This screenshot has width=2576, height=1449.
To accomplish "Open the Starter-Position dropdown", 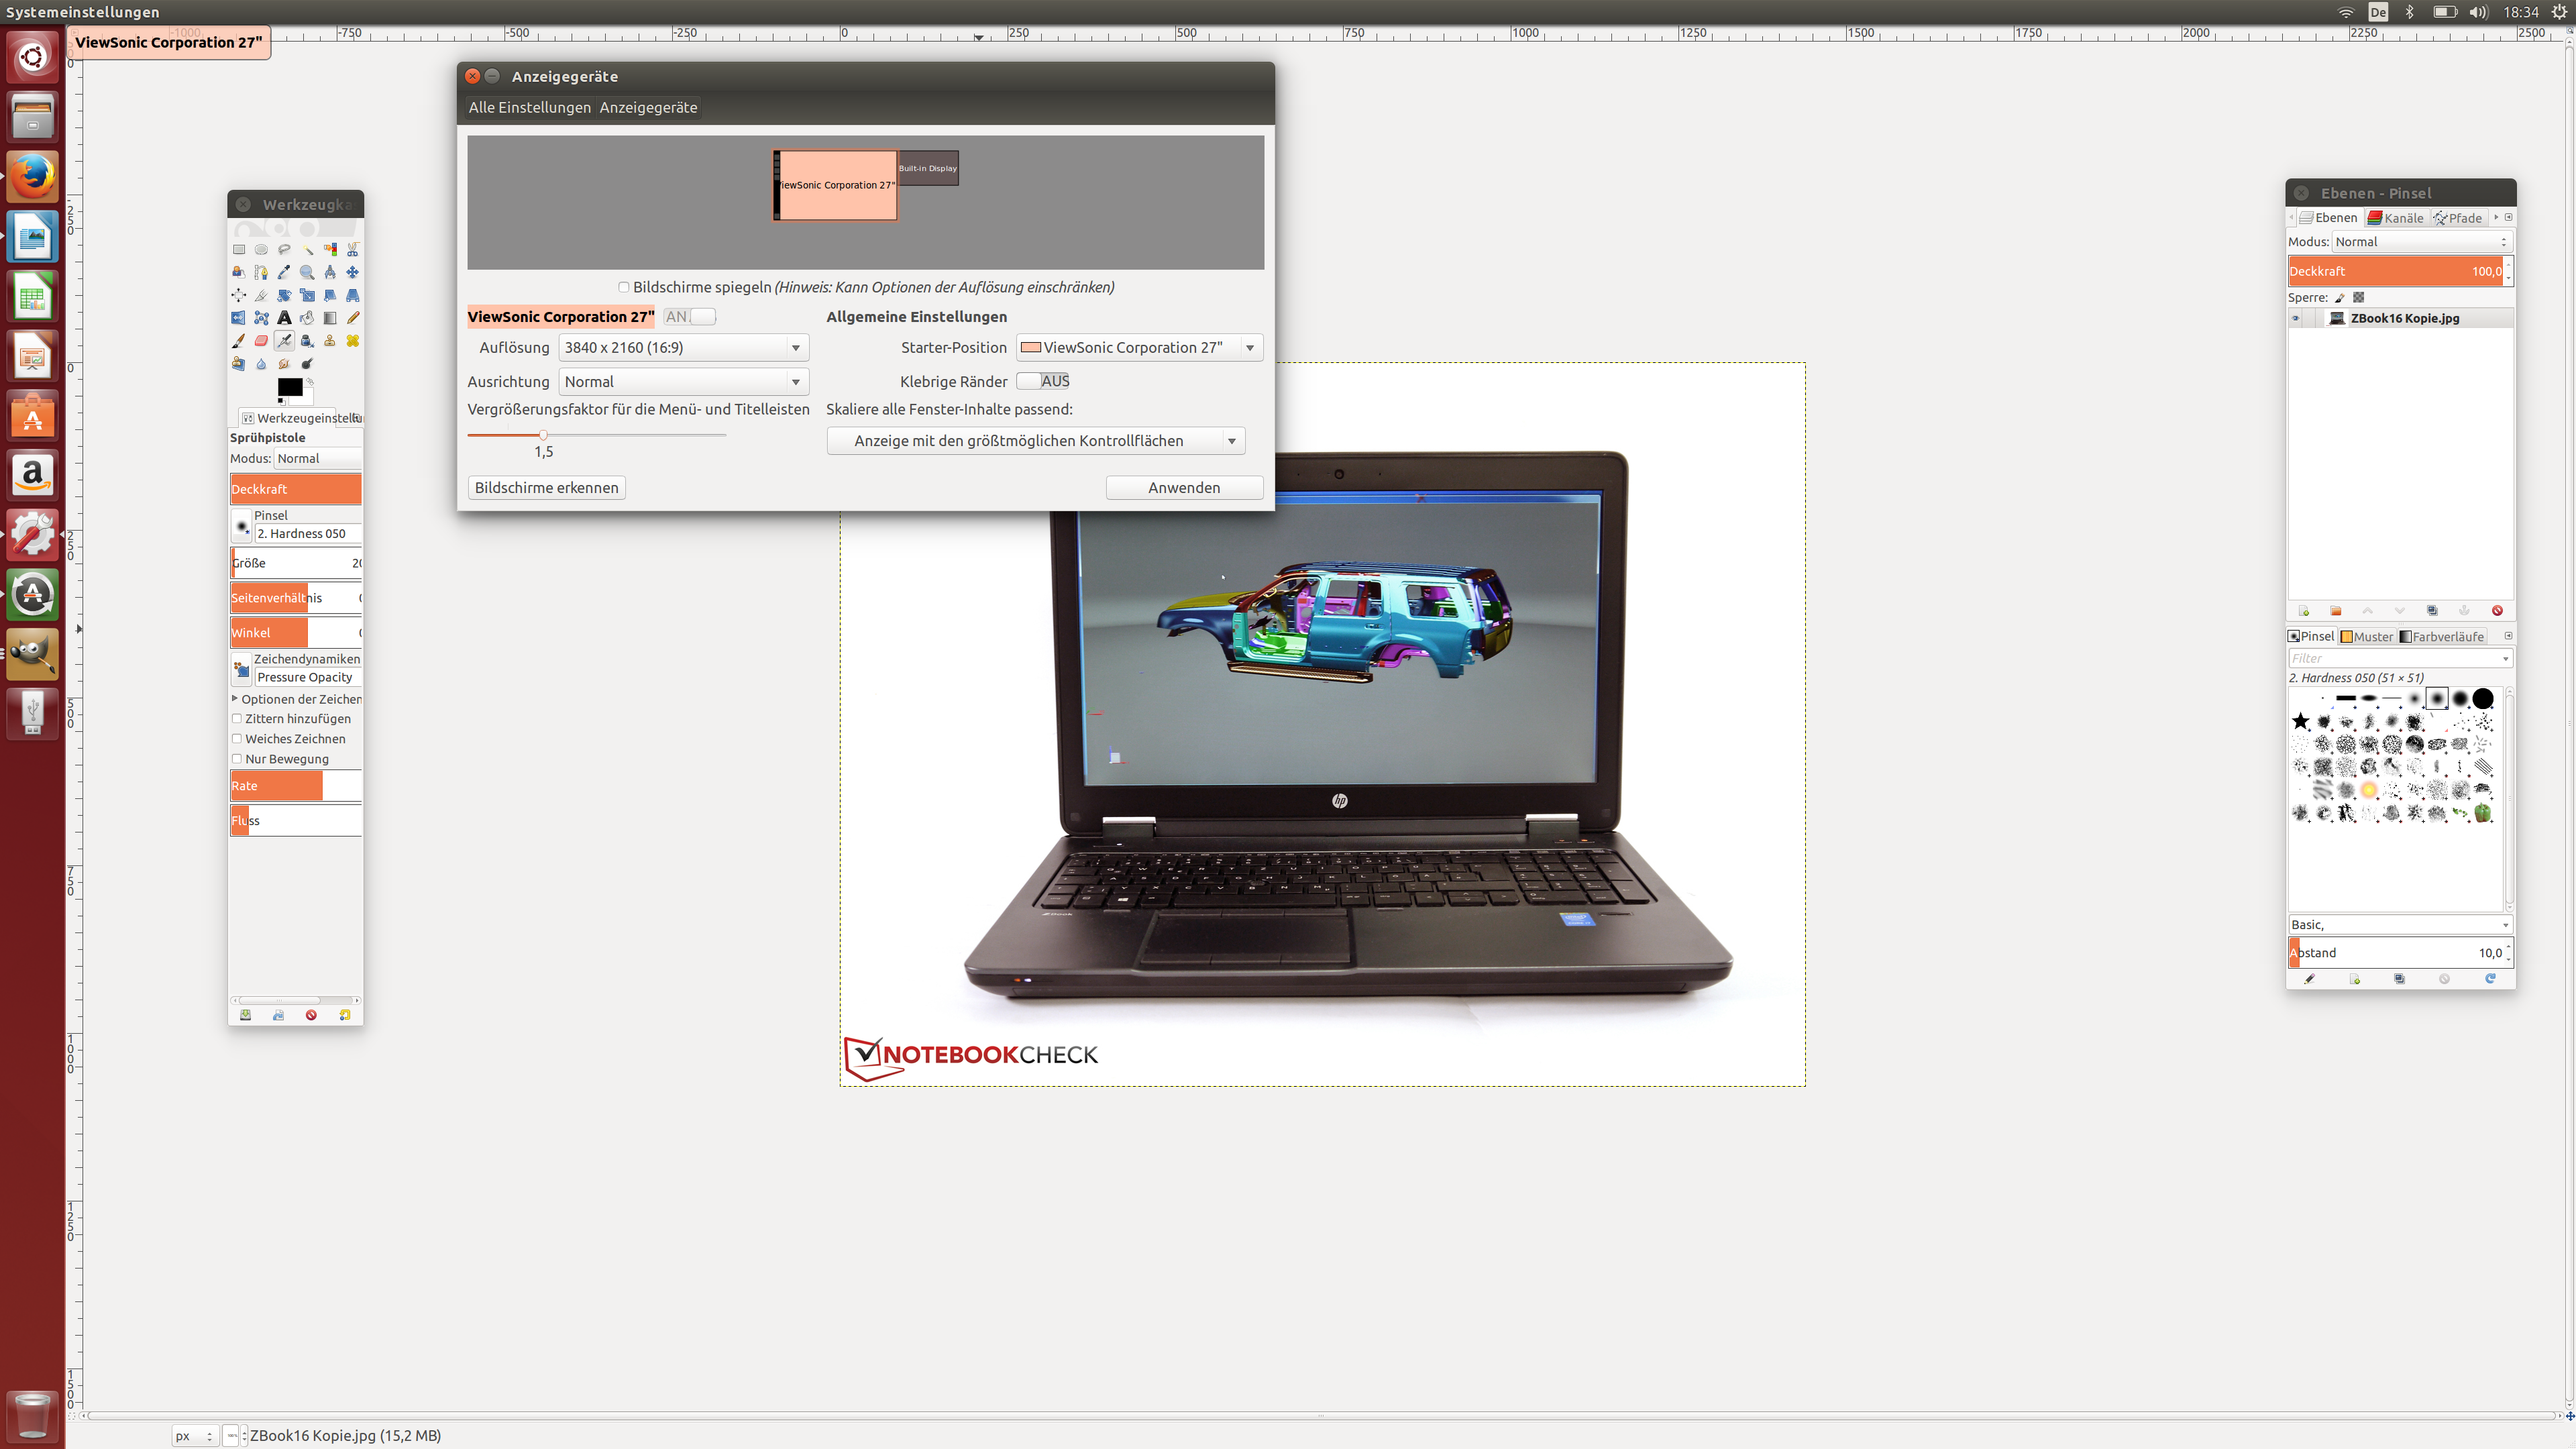I will coord(1139,348).
